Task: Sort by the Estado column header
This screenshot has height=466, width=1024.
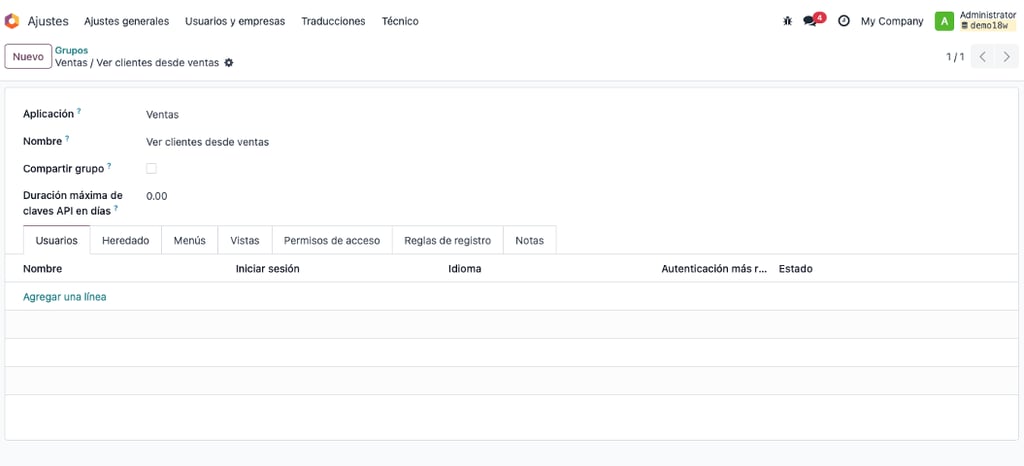Action: click(x=795, y=268)
